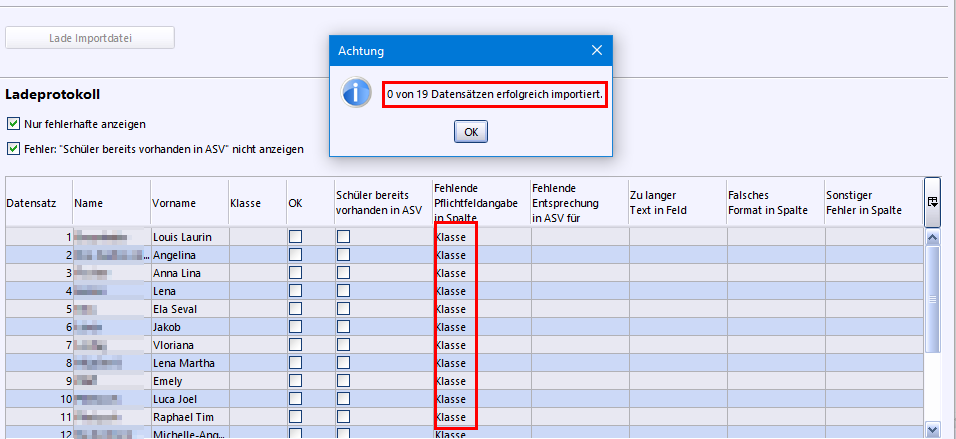Select the row with Vorname Emely
The width and height of the screenshot is (956, 439).
pos(189,381)
